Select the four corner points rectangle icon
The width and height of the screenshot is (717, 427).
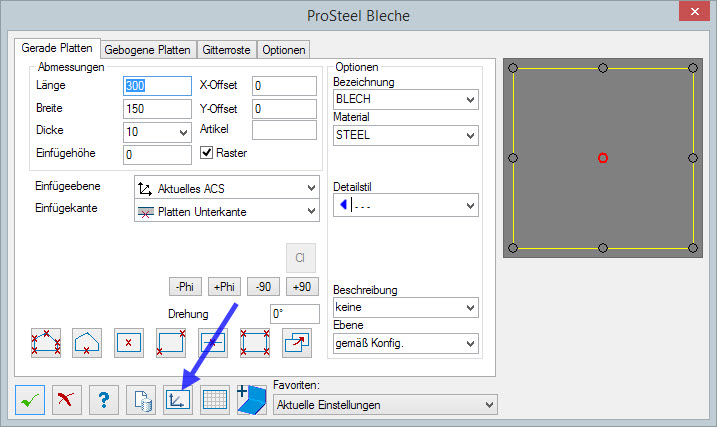[x=255, y=343]
